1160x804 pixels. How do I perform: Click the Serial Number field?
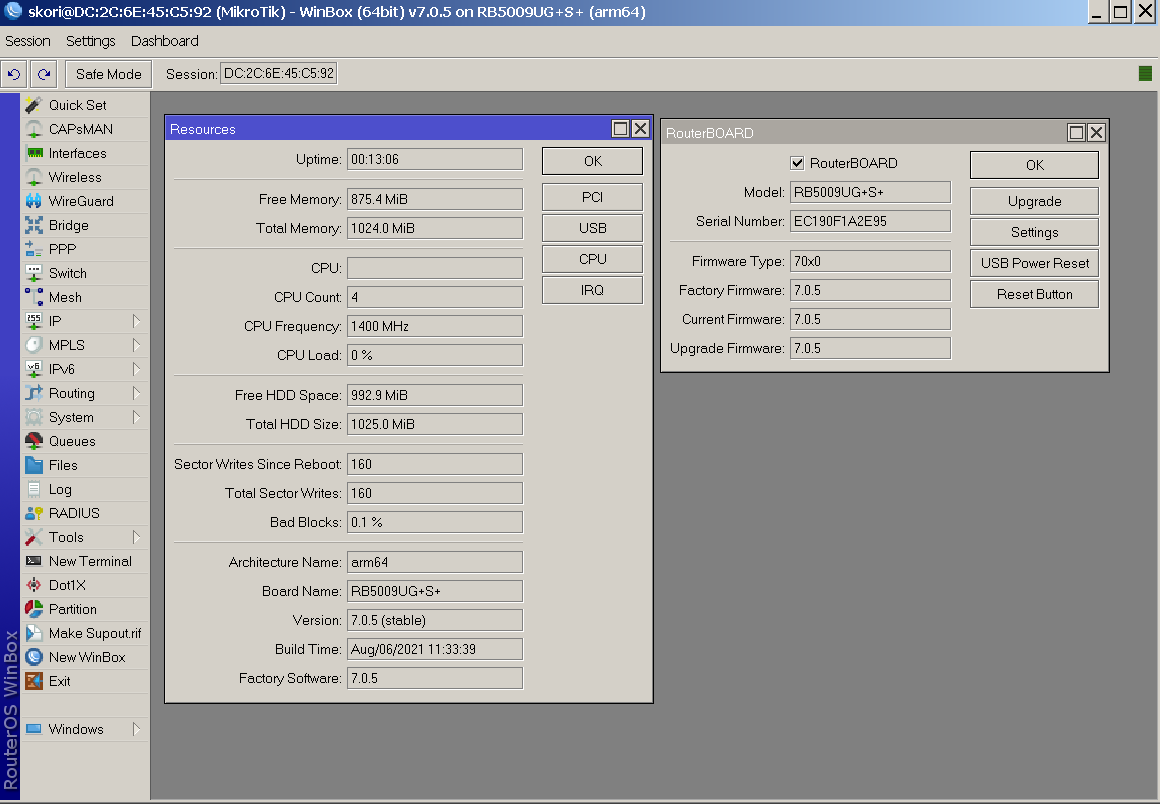click(x=870, y=221)
